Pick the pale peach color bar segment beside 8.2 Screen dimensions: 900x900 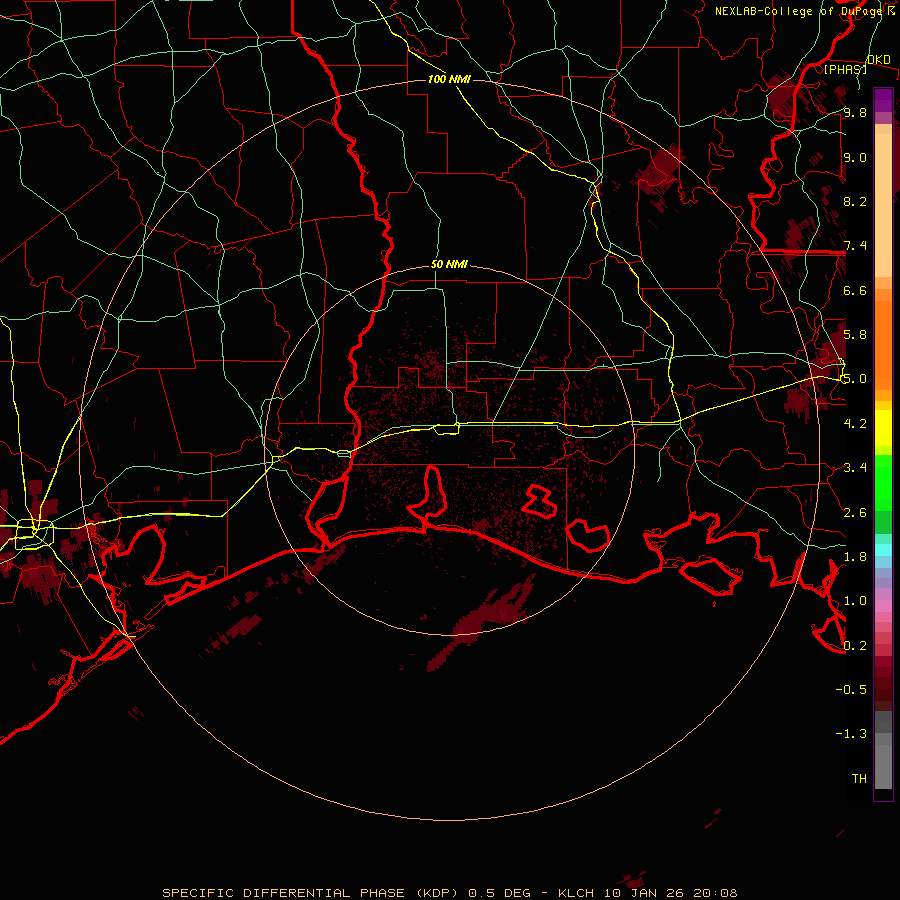(x=883, y=205)
